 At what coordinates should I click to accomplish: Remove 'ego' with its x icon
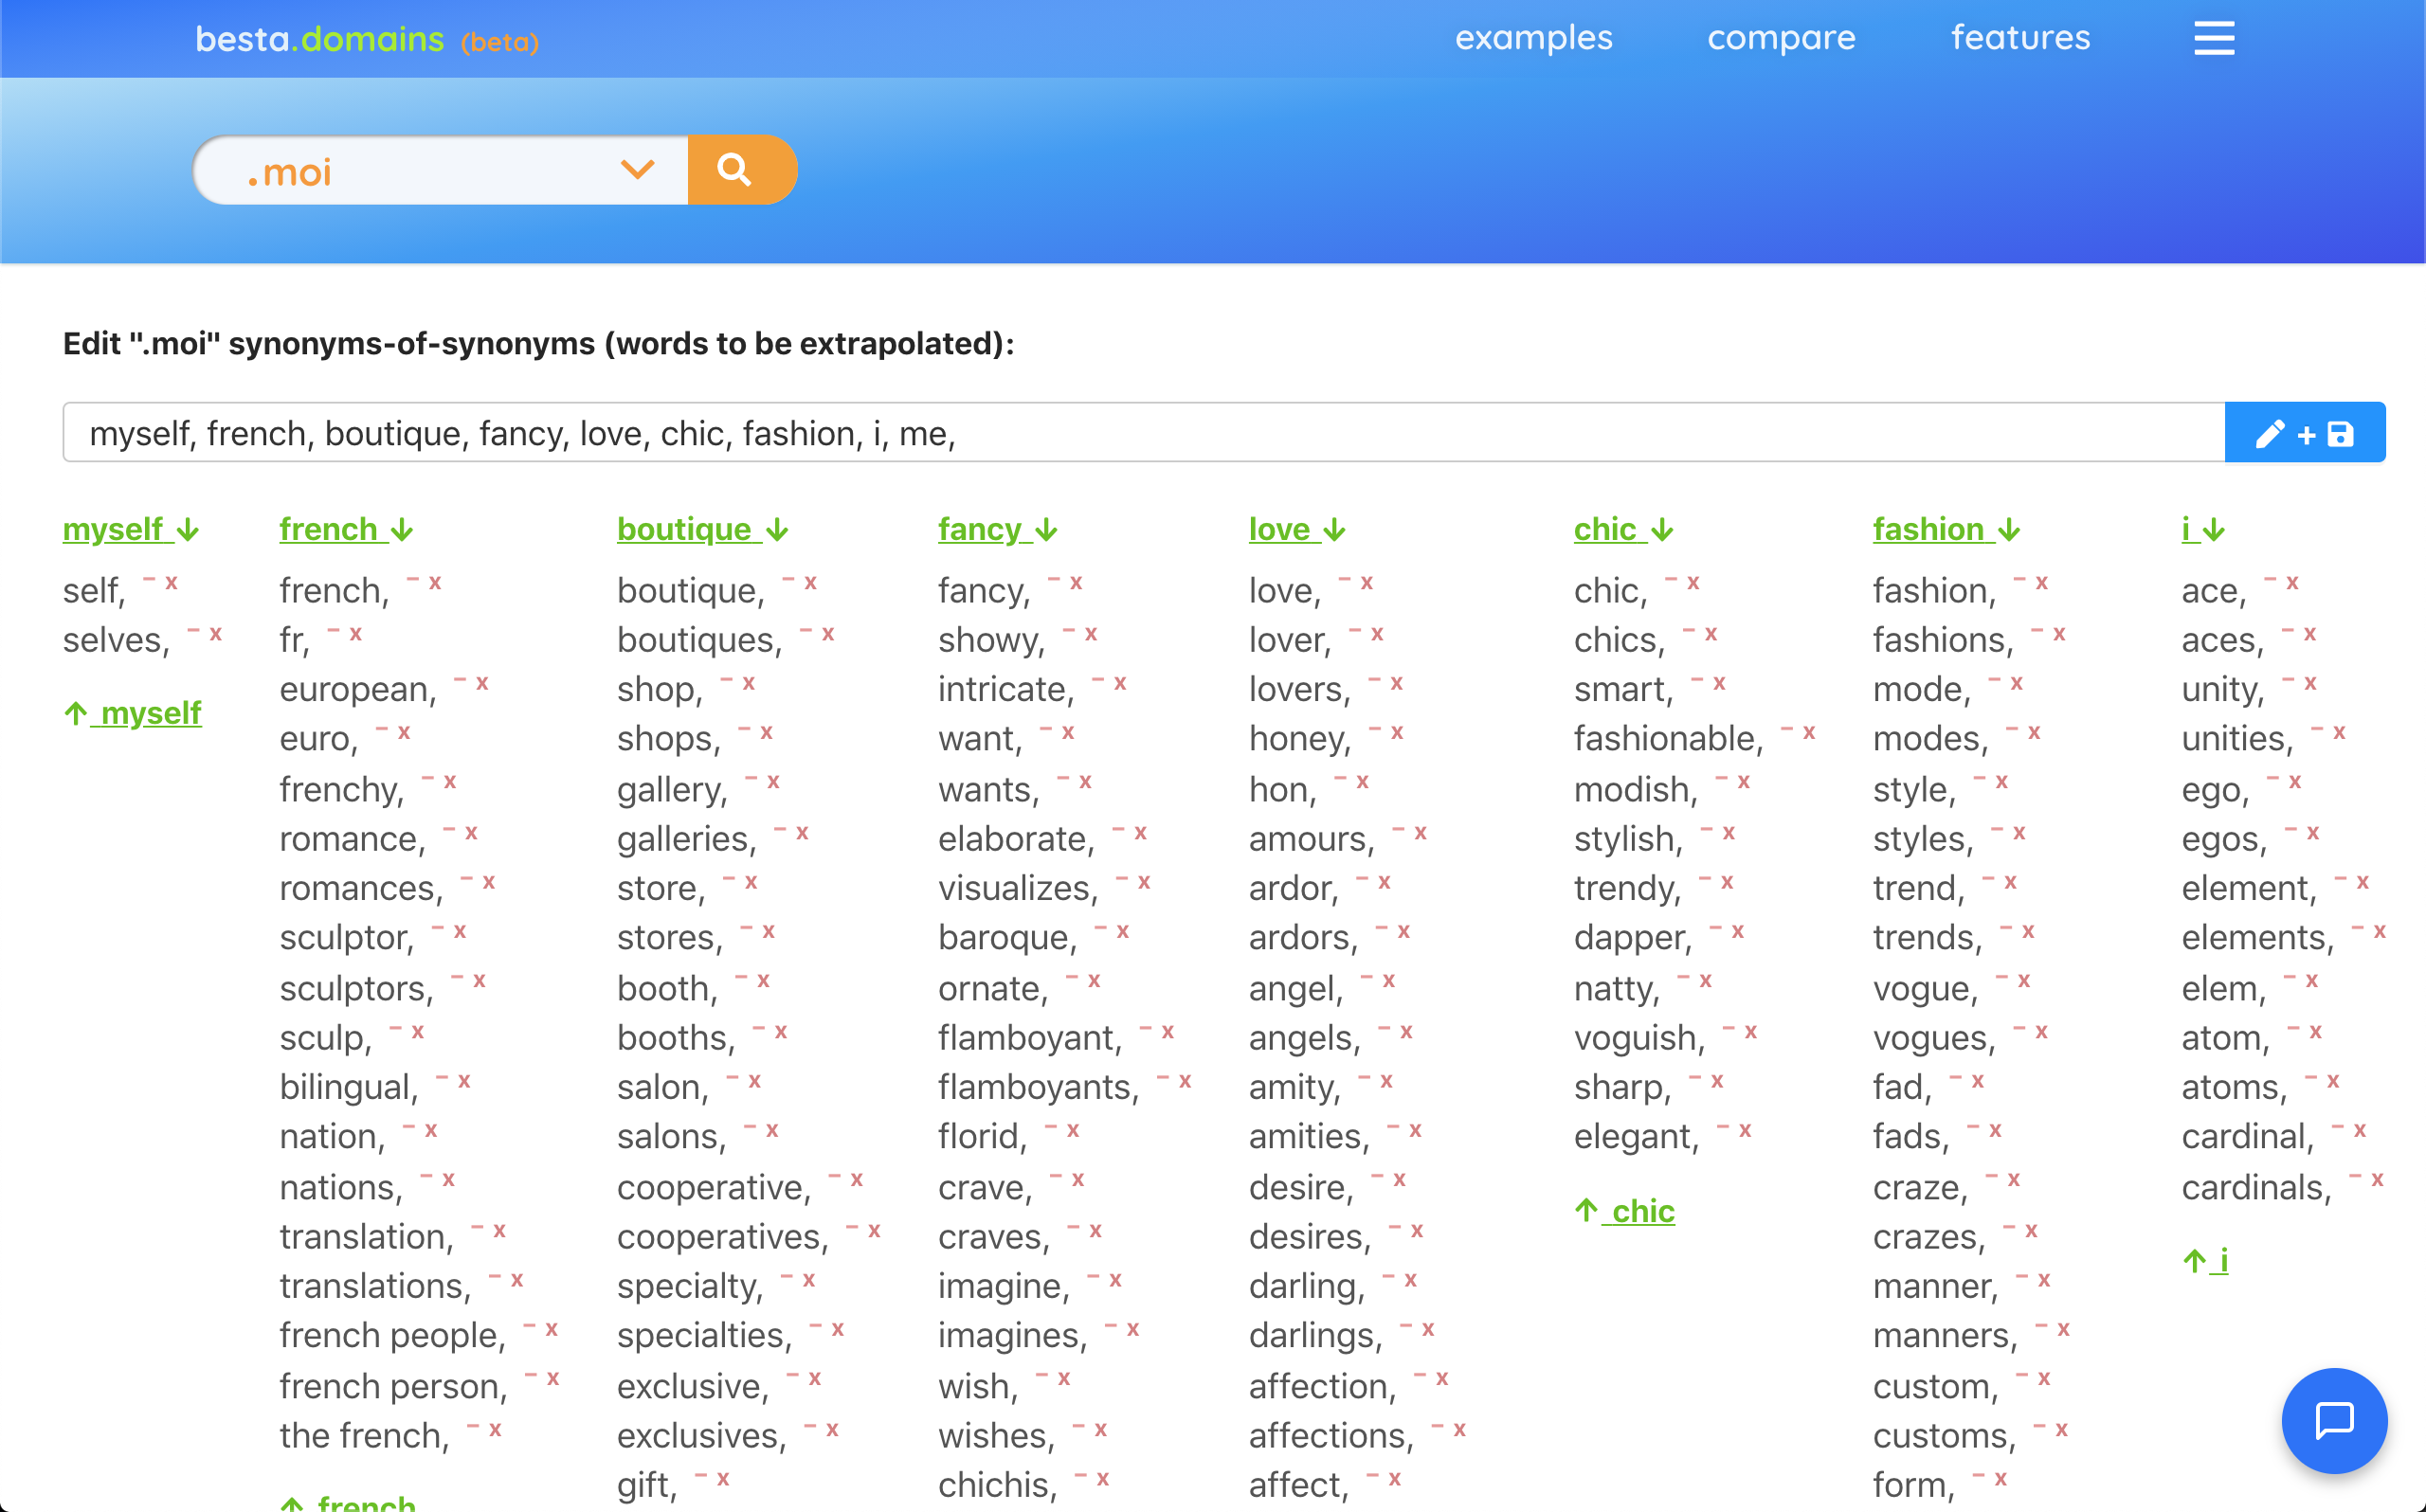2295,782
